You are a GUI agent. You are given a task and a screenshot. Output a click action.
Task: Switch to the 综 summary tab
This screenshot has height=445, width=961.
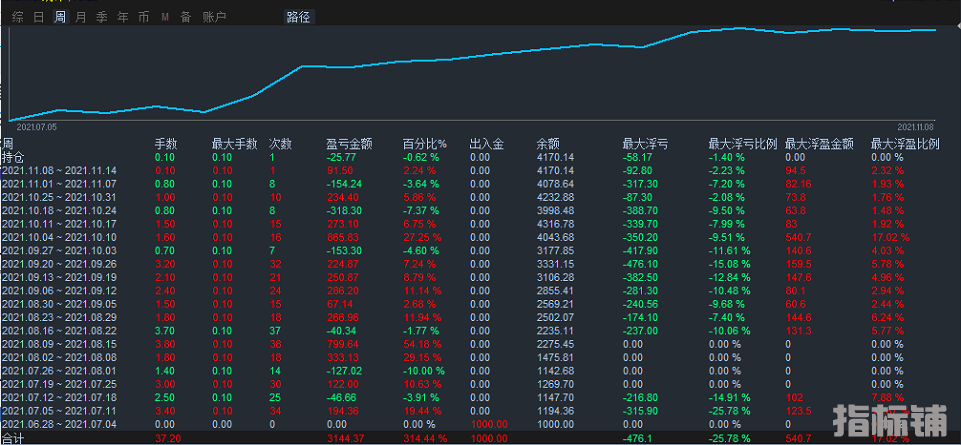[x=18, y=17]
